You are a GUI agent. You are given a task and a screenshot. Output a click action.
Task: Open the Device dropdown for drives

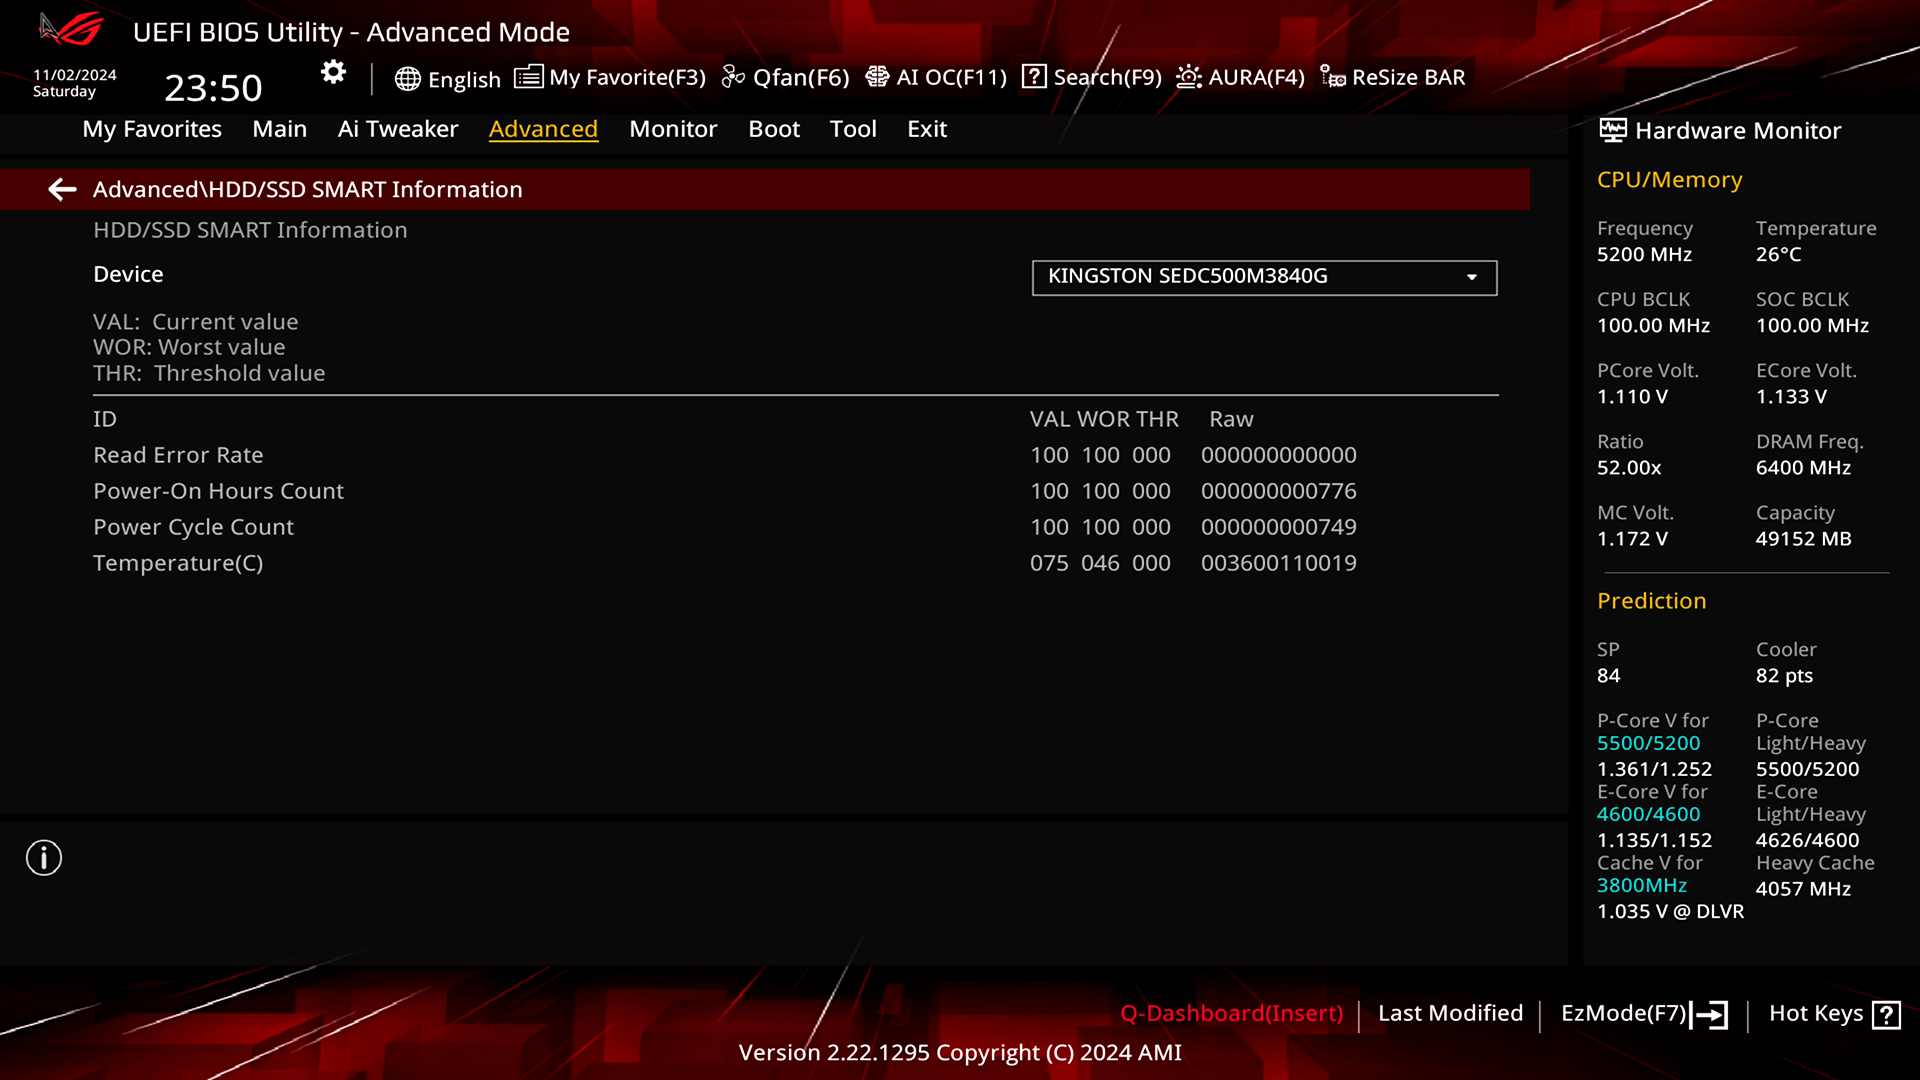1263,277
